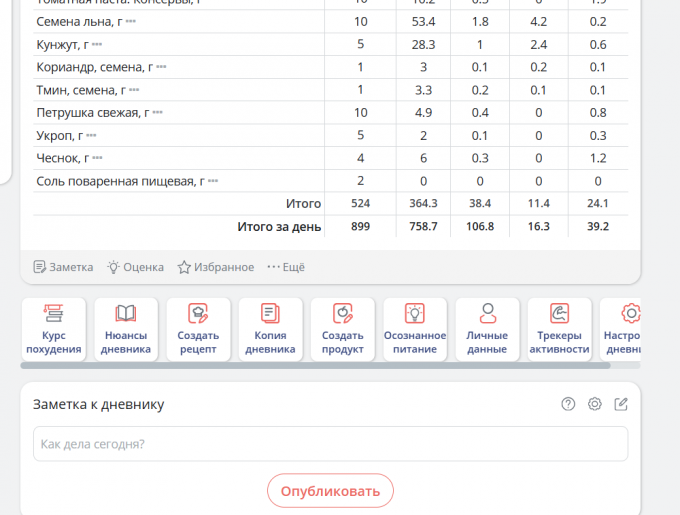This screenshot has width=680, height=515.
Task: Click the horizontal scrollbar under tiles
Action: pos(300,366)
